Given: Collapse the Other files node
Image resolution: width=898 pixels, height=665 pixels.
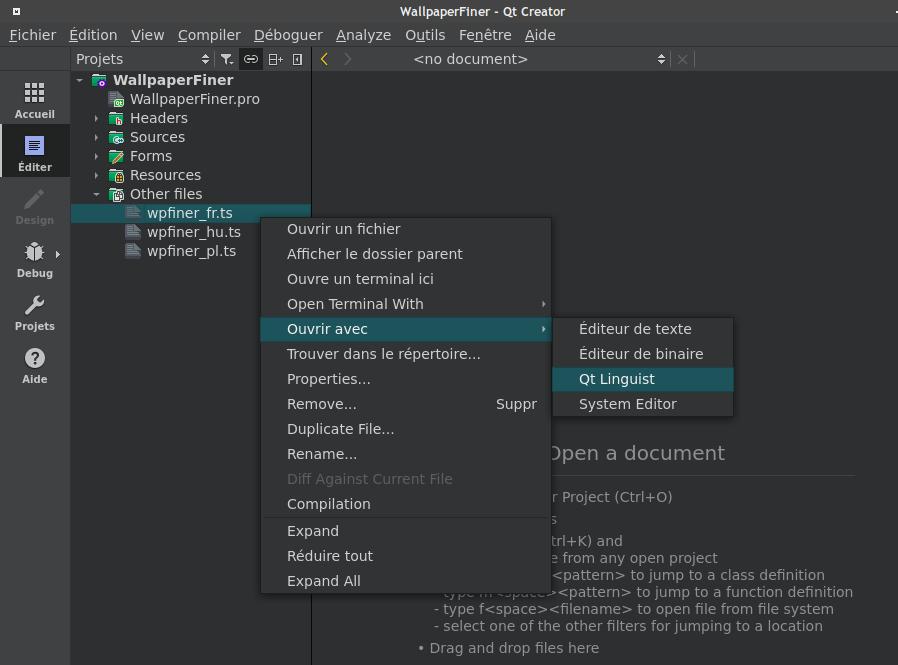Looking at the screenshot, I should click(x=96, y=194).
